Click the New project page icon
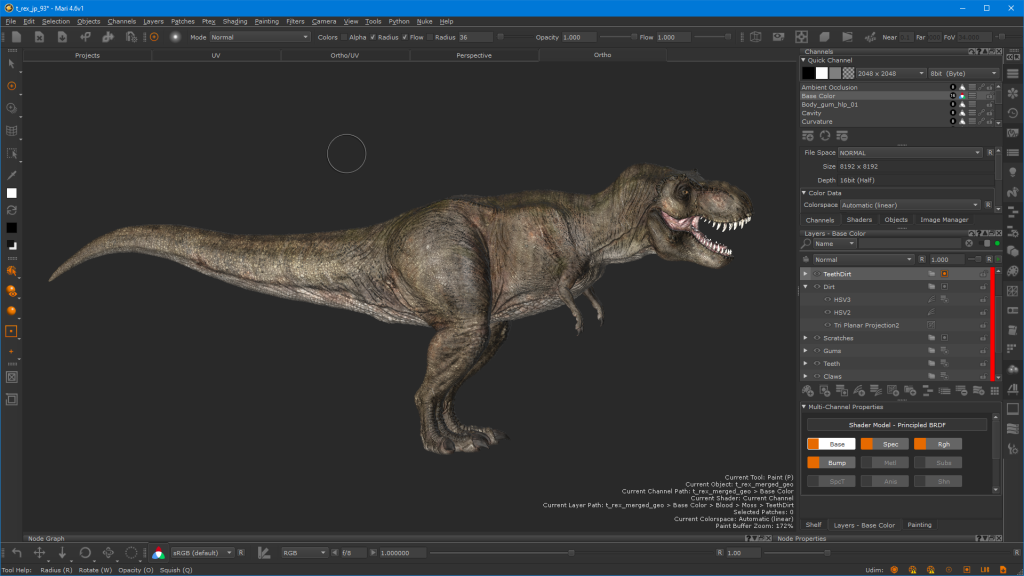Image resolution: width=1024 pixels, height=576 pixels. [16, 37]
